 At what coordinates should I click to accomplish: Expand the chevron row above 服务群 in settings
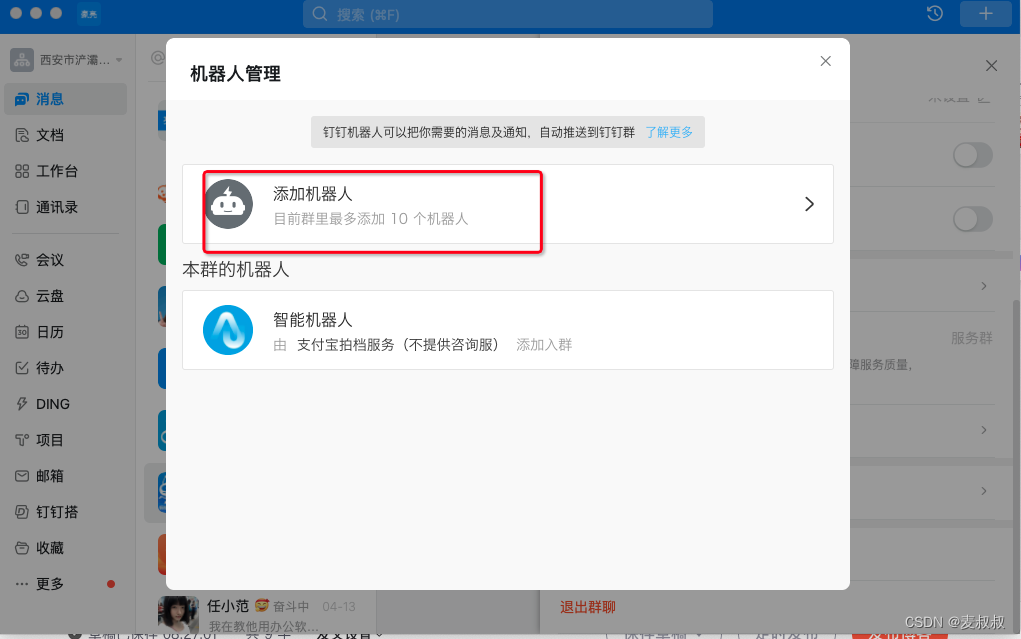(984, 286)
